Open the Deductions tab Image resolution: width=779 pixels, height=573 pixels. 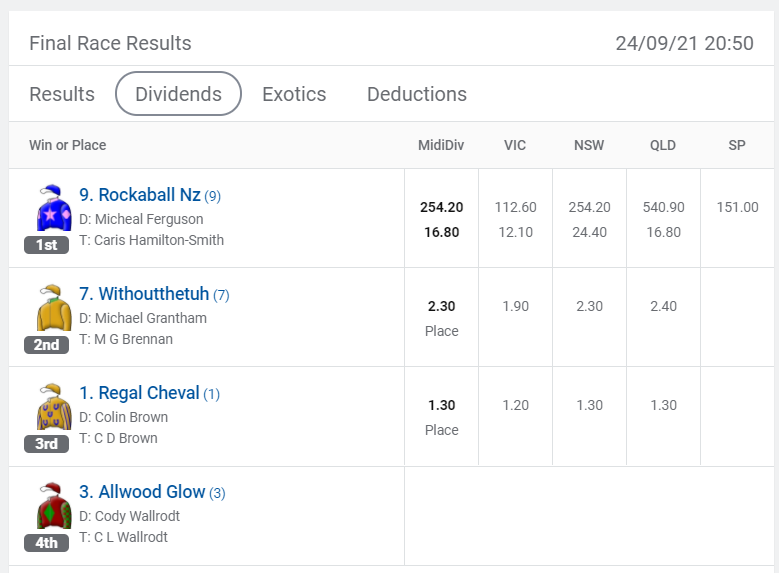417,94
